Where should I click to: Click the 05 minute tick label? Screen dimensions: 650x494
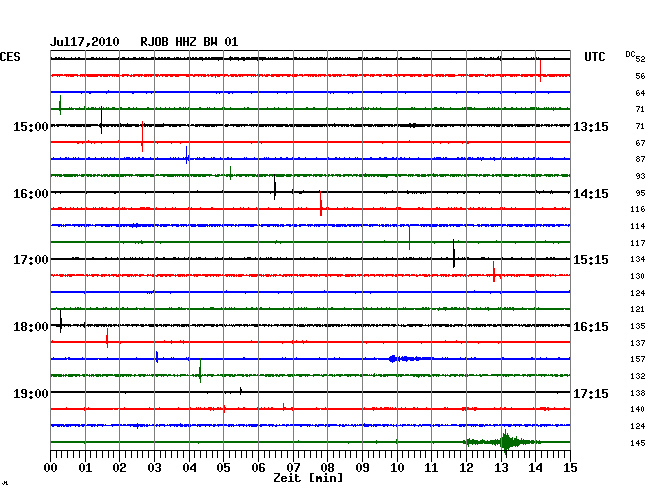223,467
